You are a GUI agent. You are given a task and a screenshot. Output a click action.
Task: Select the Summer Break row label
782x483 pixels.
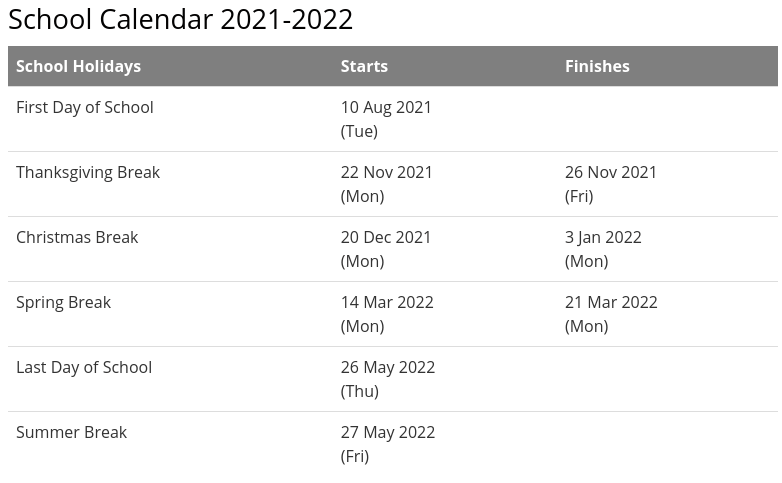tap(71, 432)
